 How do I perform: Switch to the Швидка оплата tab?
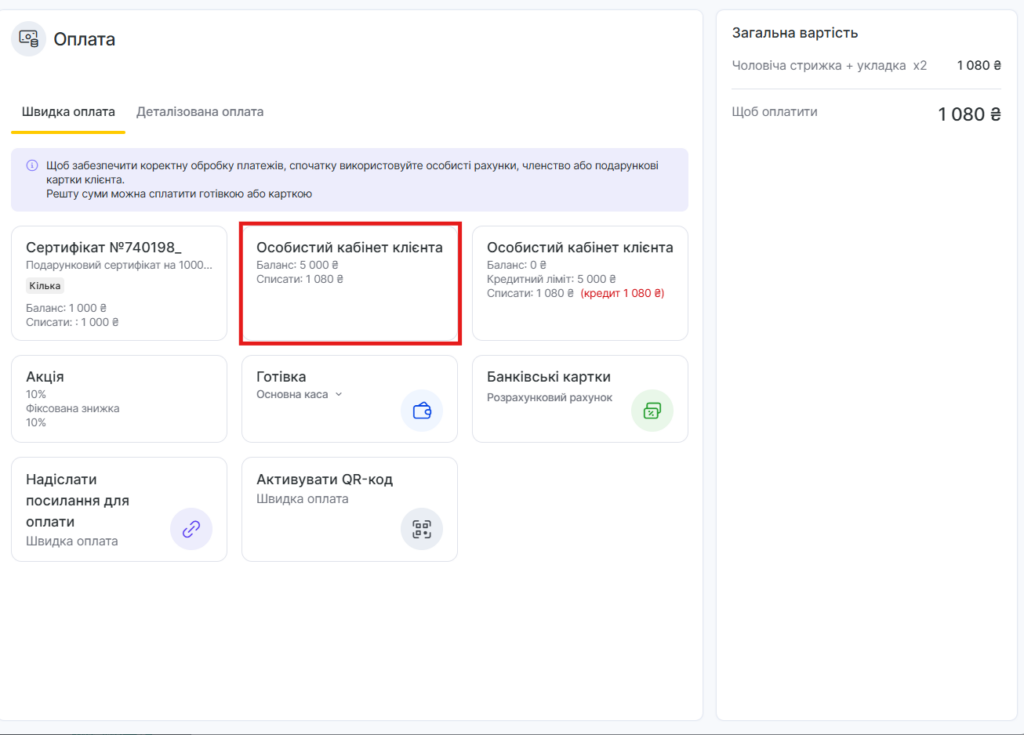(68, 112)
